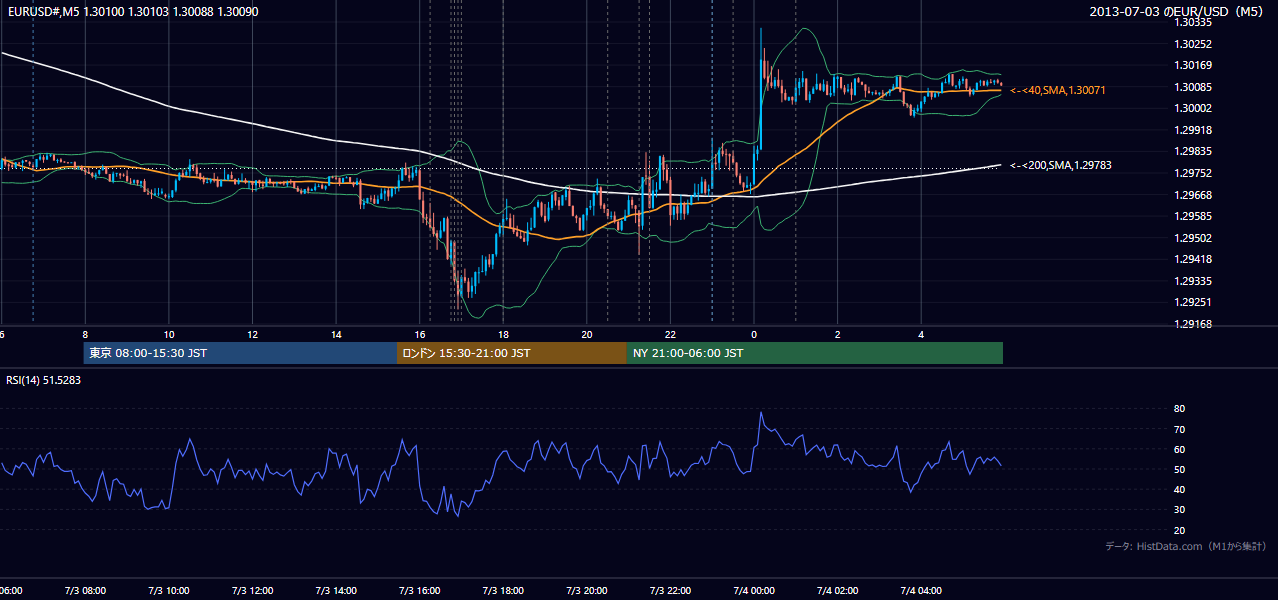
Task: Click the 7/3 12:00 time axis label
Action: (x=252, y=591)
